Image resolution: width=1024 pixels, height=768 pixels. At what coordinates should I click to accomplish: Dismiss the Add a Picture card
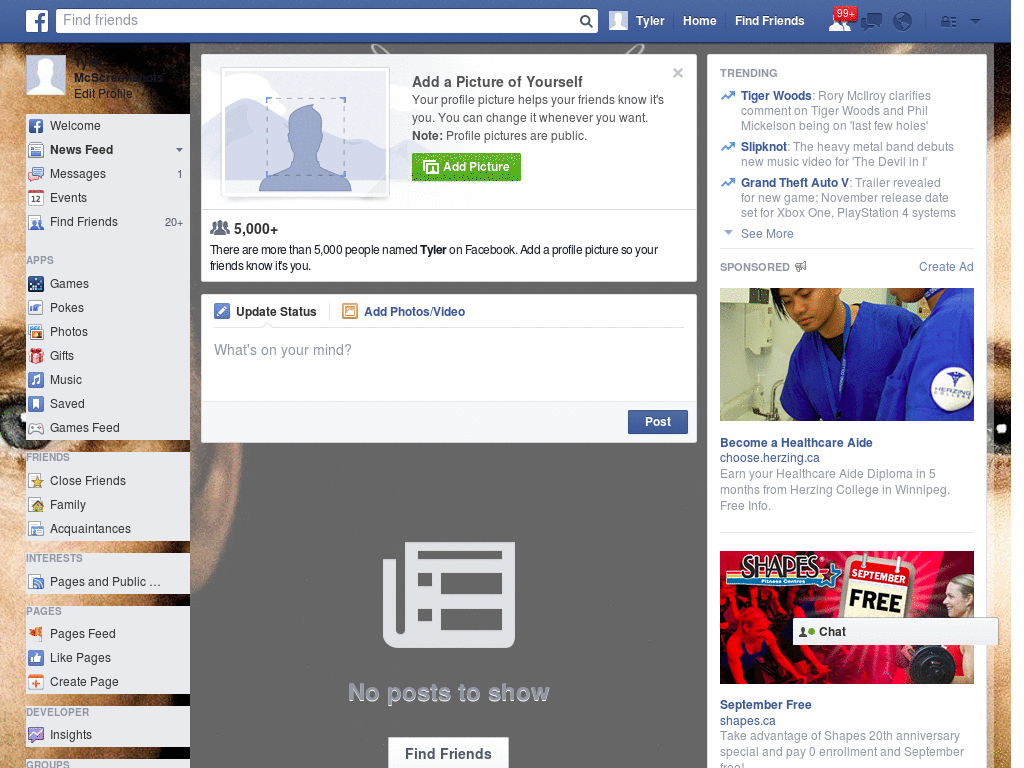click(678, 73)
